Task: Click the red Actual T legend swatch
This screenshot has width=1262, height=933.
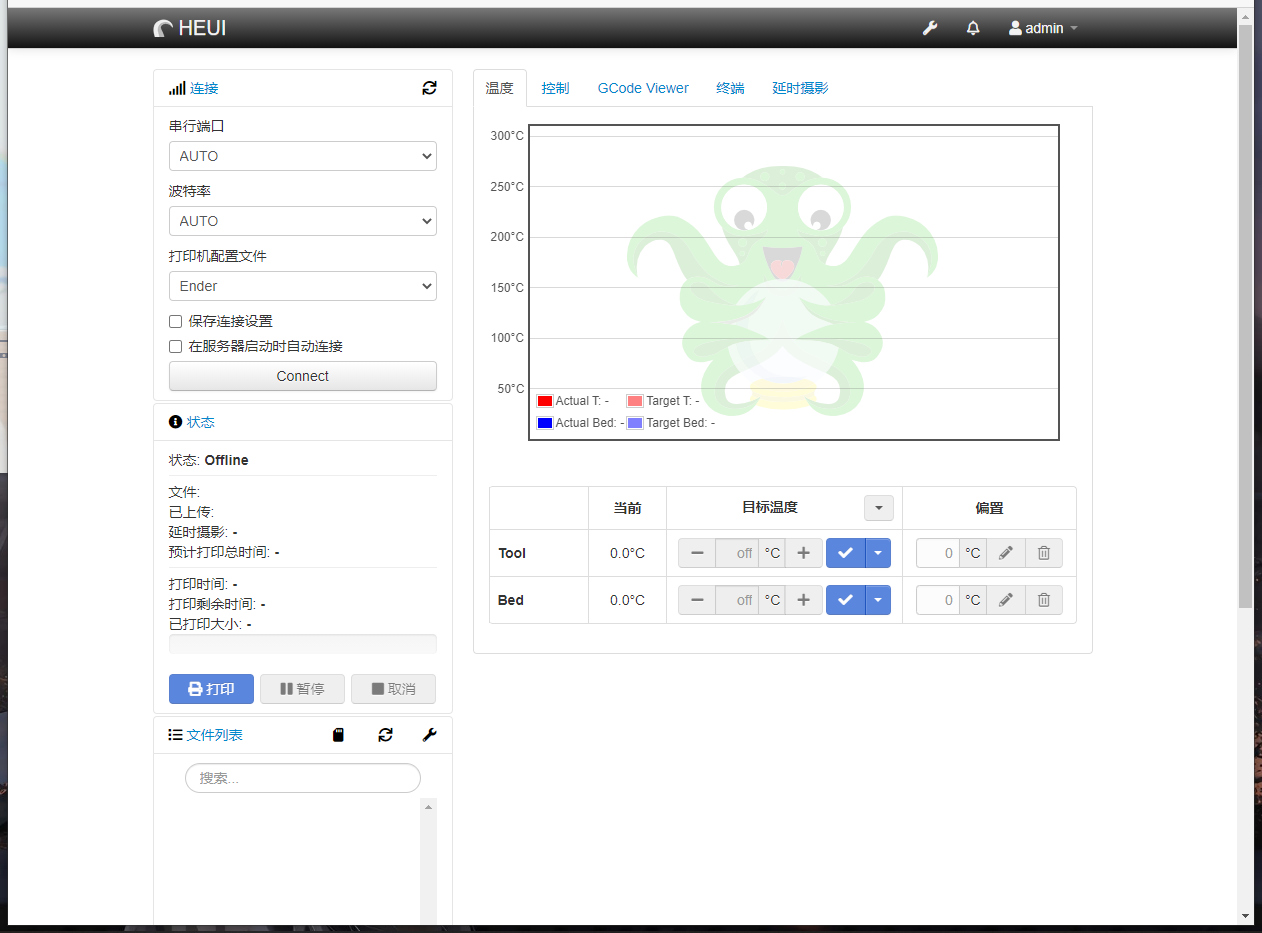Action: [543, 400]
